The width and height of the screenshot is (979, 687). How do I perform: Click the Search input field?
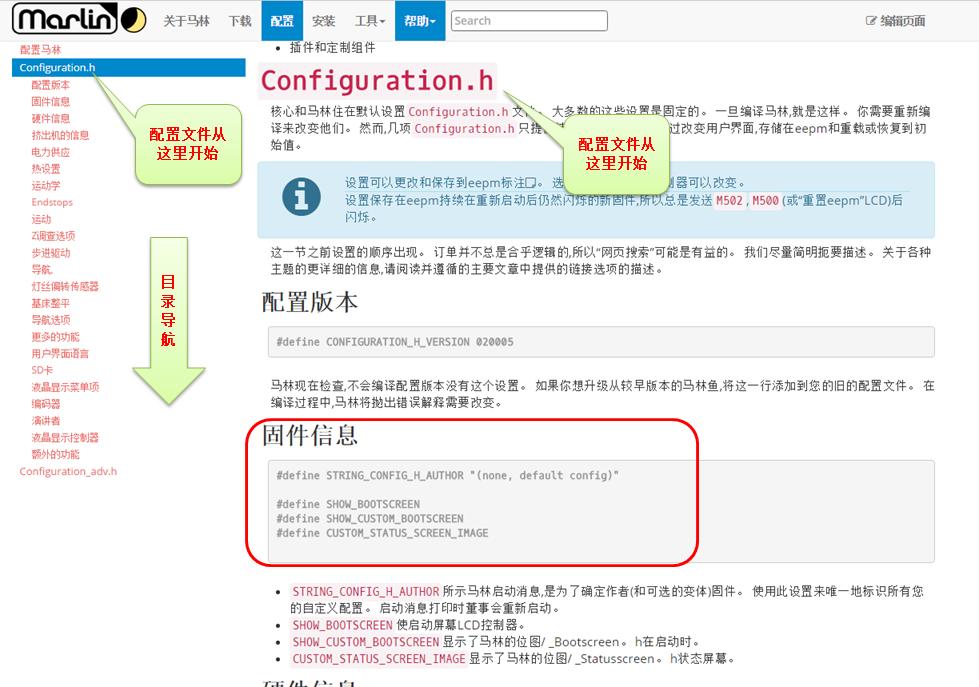[x=530, y=20]
